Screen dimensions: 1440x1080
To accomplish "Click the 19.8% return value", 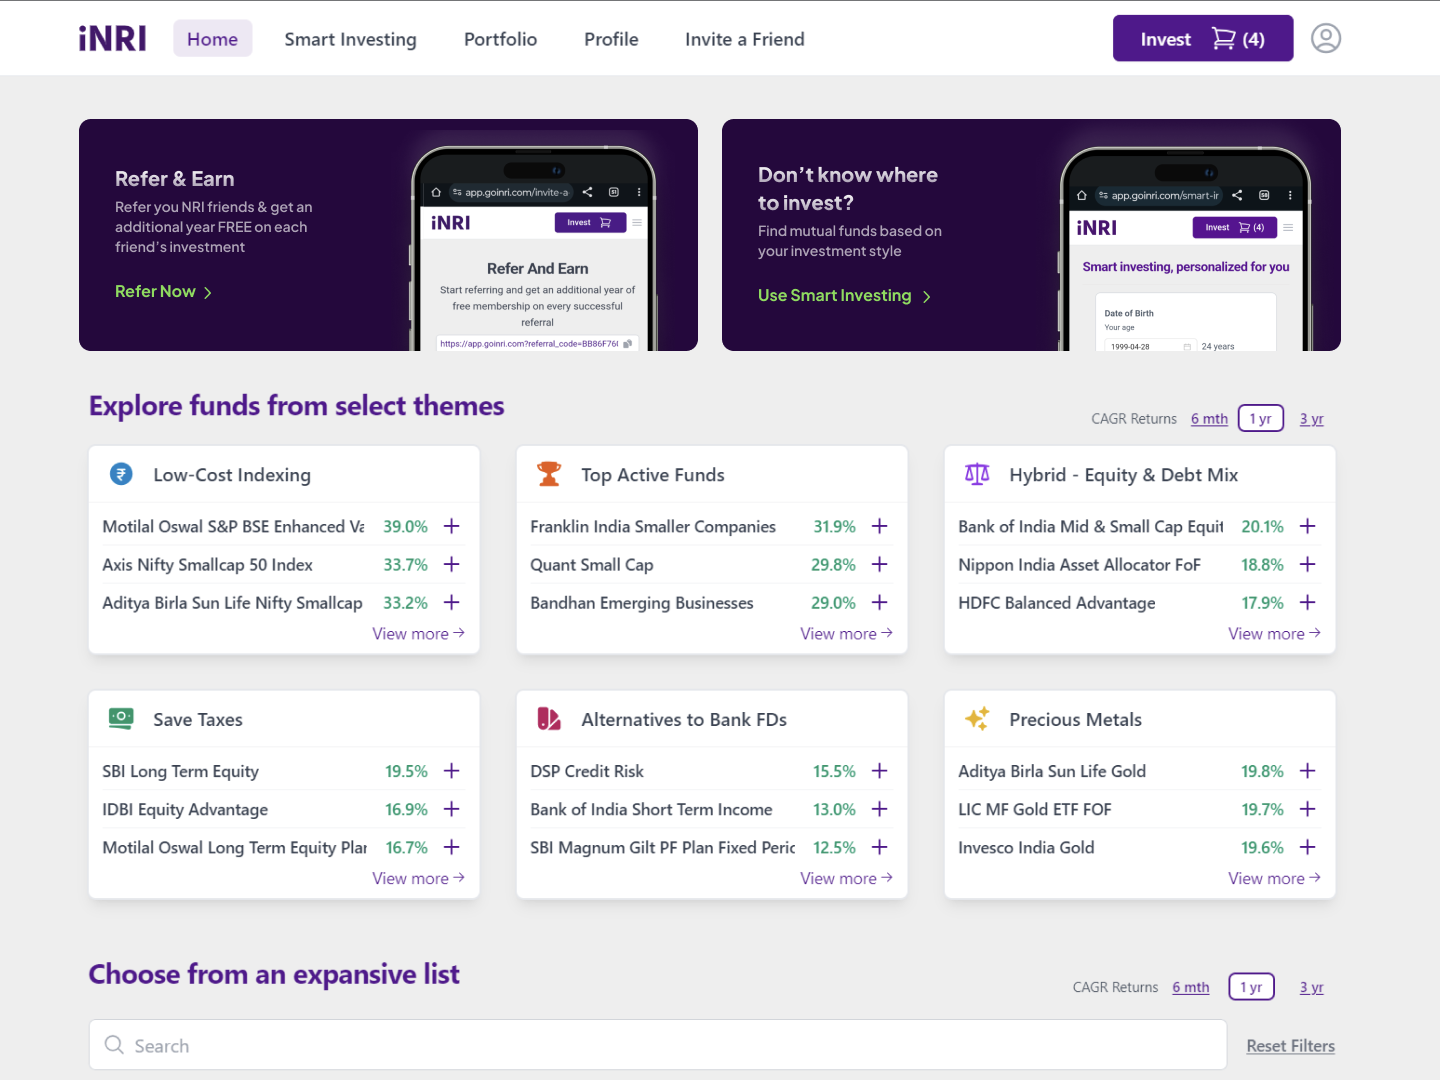I will click(x=1262, y=771).
